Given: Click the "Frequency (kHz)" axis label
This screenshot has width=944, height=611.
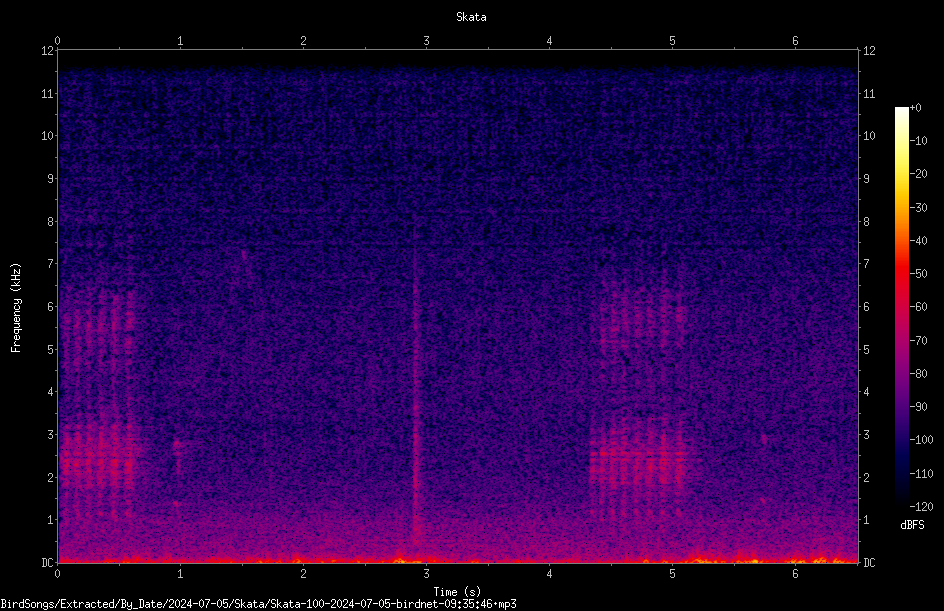Looking at the screenshot, I should tap(16, 308).
